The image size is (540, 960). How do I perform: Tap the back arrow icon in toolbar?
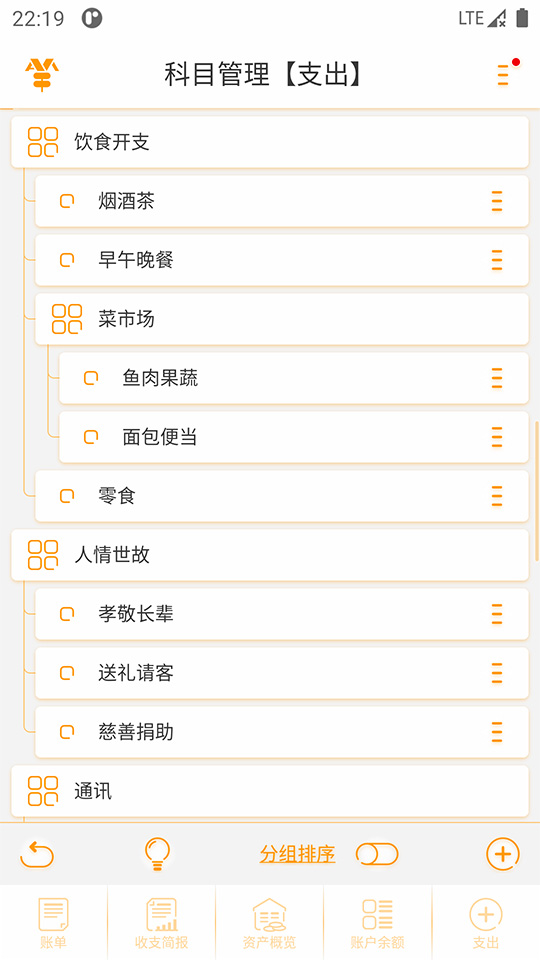37,854
